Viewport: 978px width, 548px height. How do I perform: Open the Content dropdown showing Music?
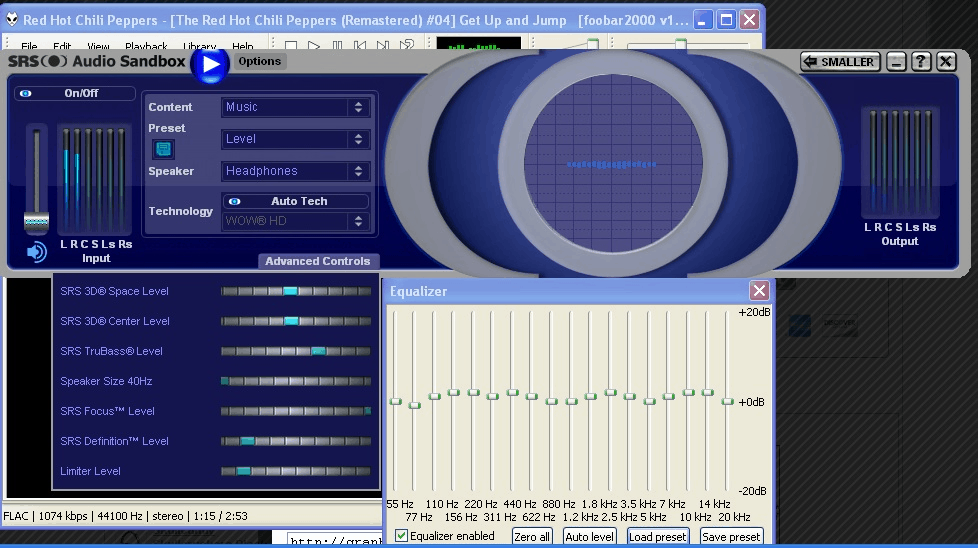coord(295,107)
